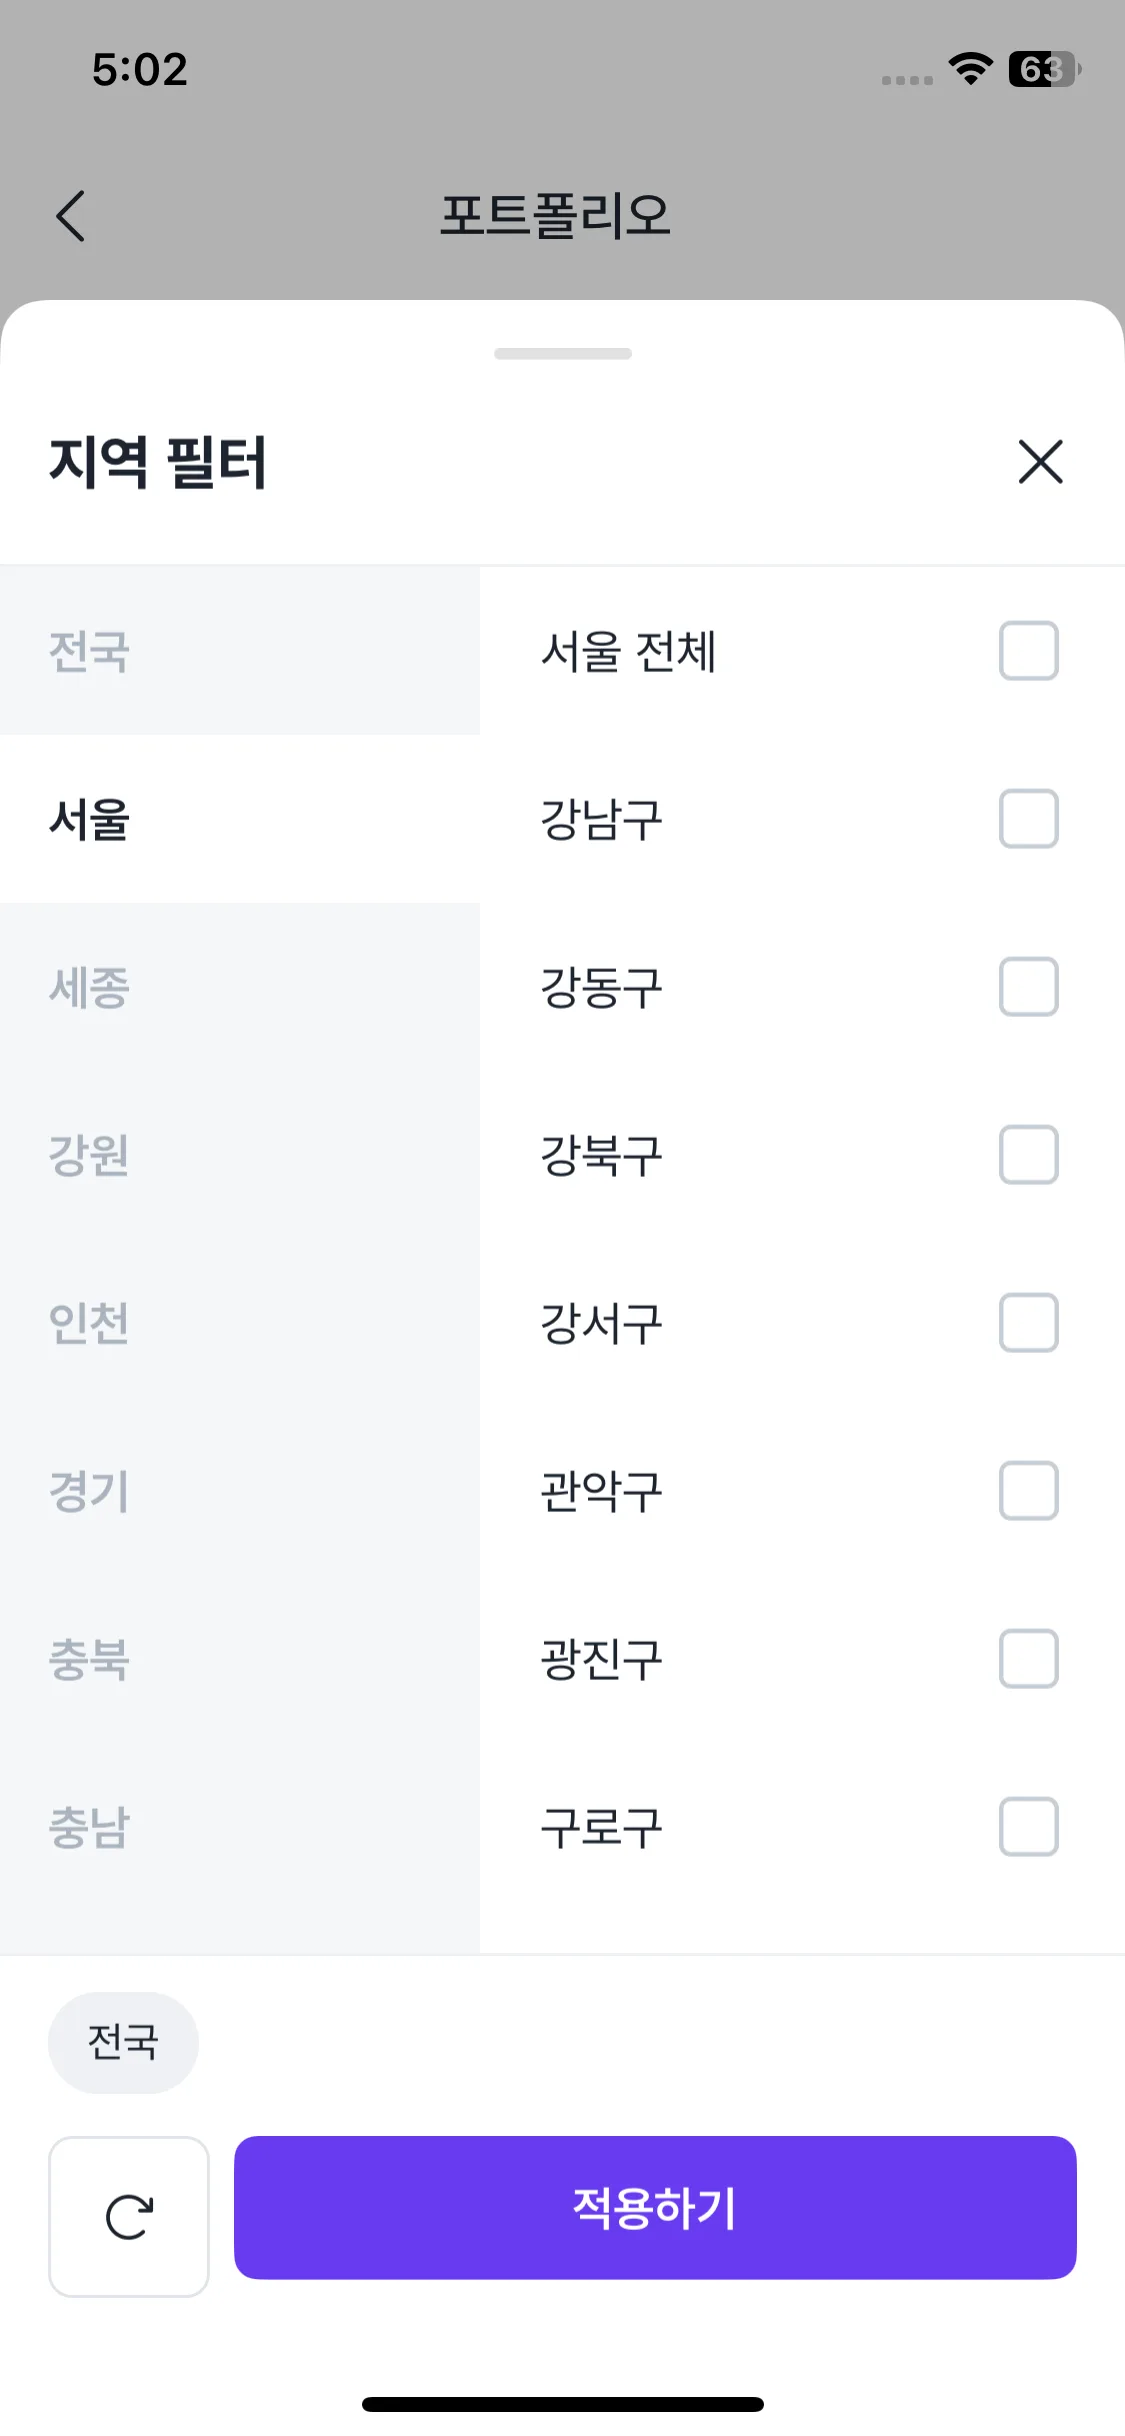
Task: Switch to the 전국 region tab
Action: point(239,651)
